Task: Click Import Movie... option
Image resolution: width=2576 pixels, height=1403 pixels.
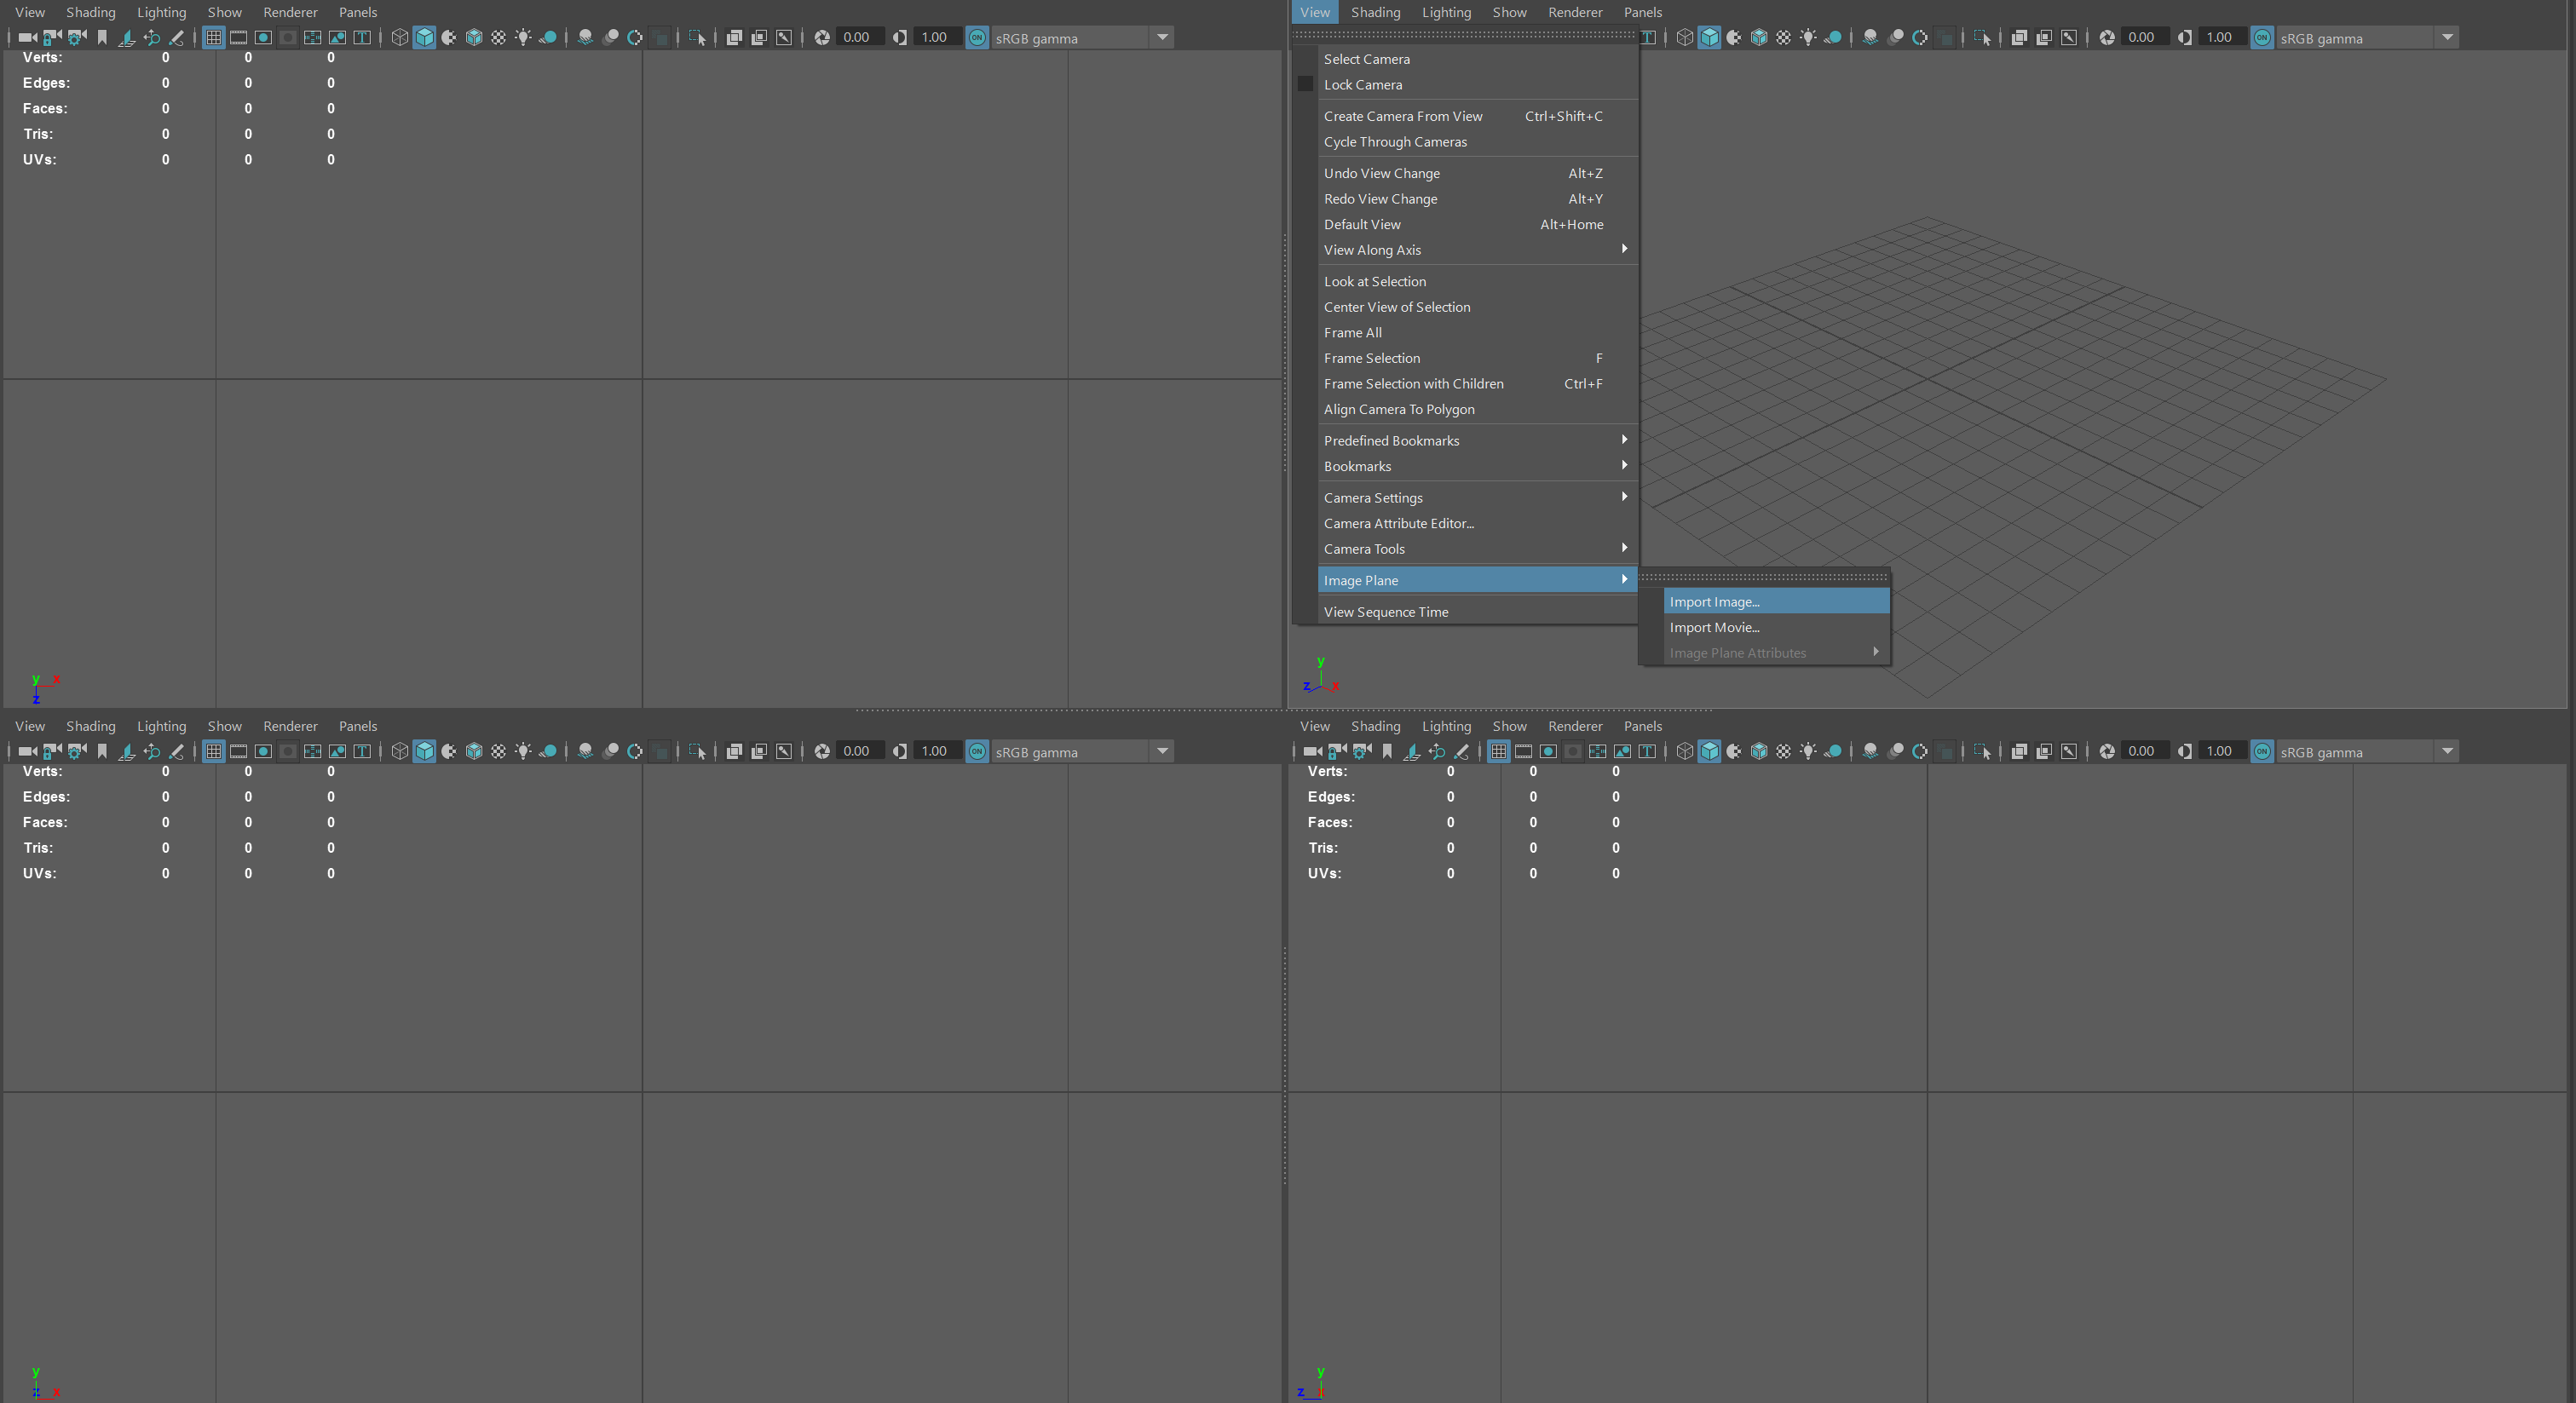Action: pyautogui.click(x=1714, y=627)
